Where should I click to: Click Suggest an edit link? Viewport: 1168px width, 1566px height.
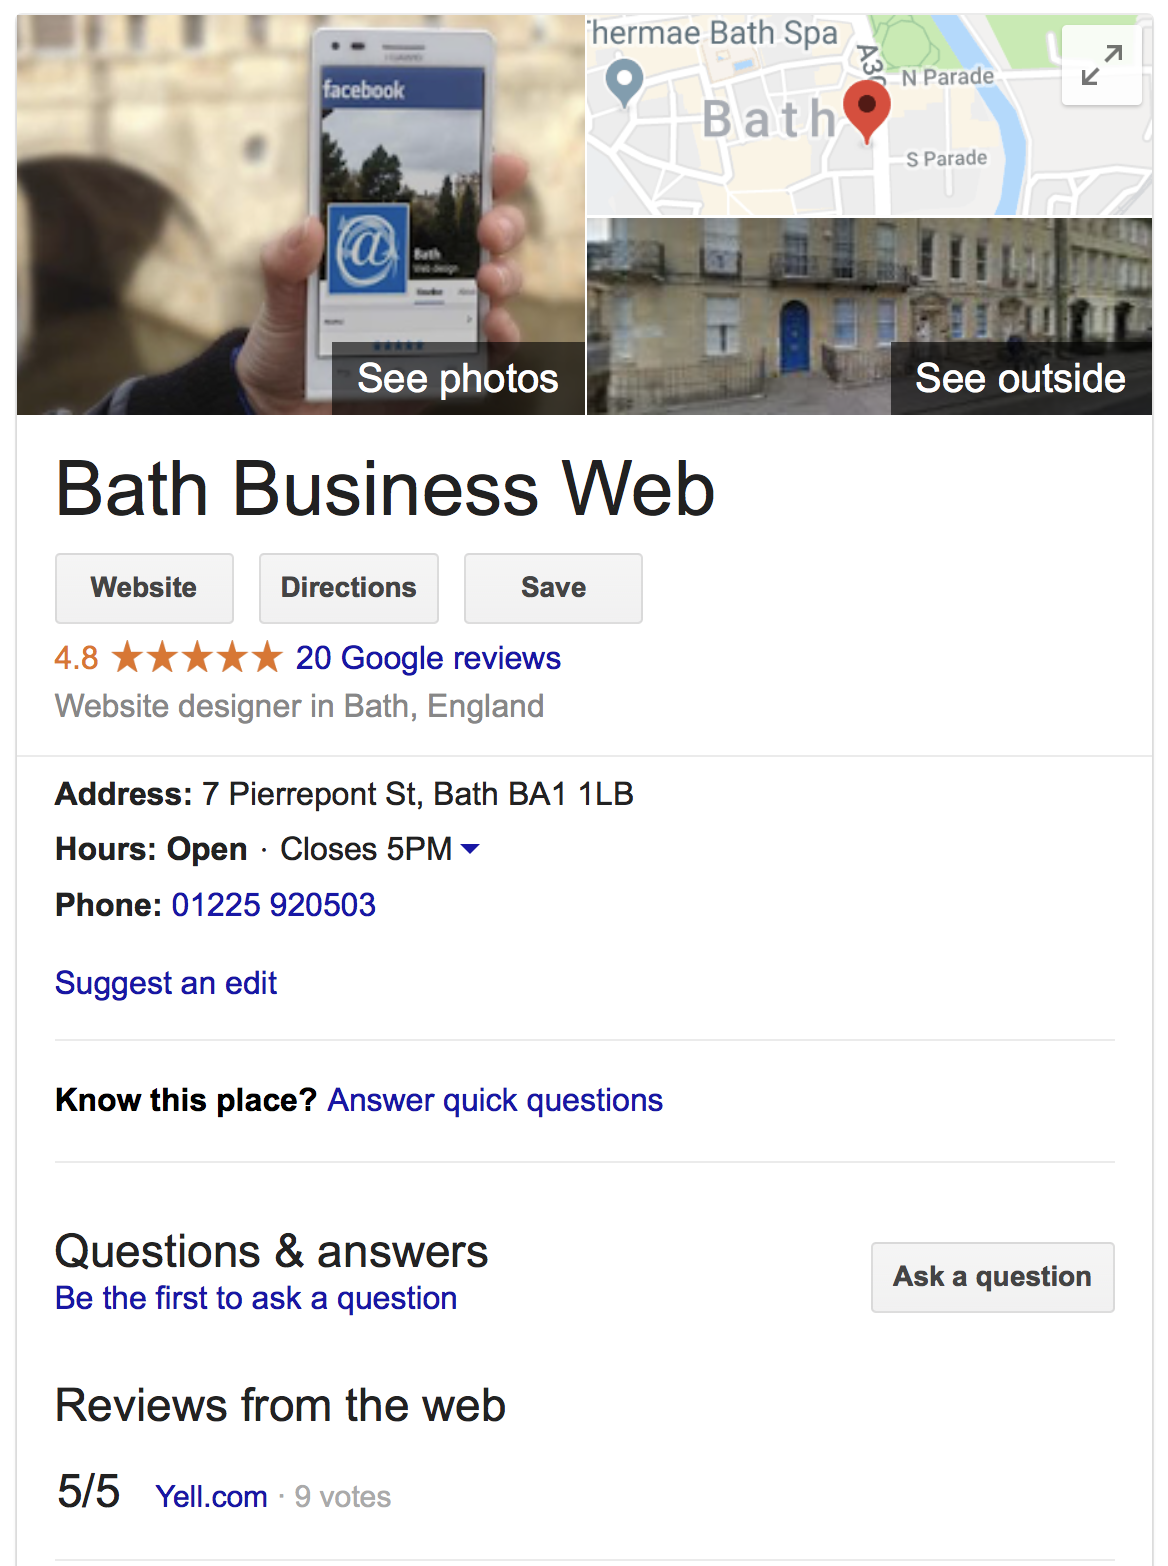tap(166, 983)
